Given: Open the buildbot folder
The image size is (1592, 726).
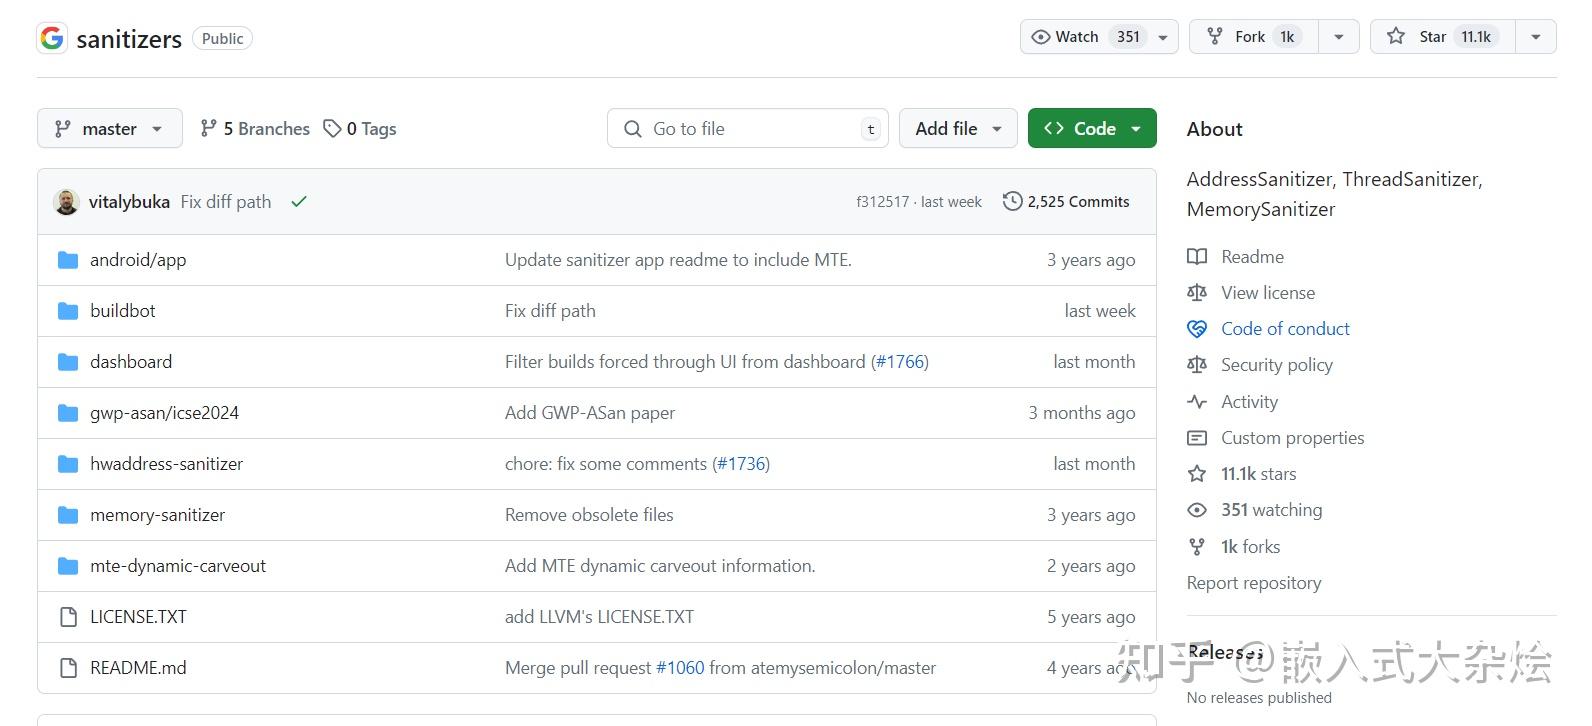Looking at the screenshot, I should coord(122,311).
